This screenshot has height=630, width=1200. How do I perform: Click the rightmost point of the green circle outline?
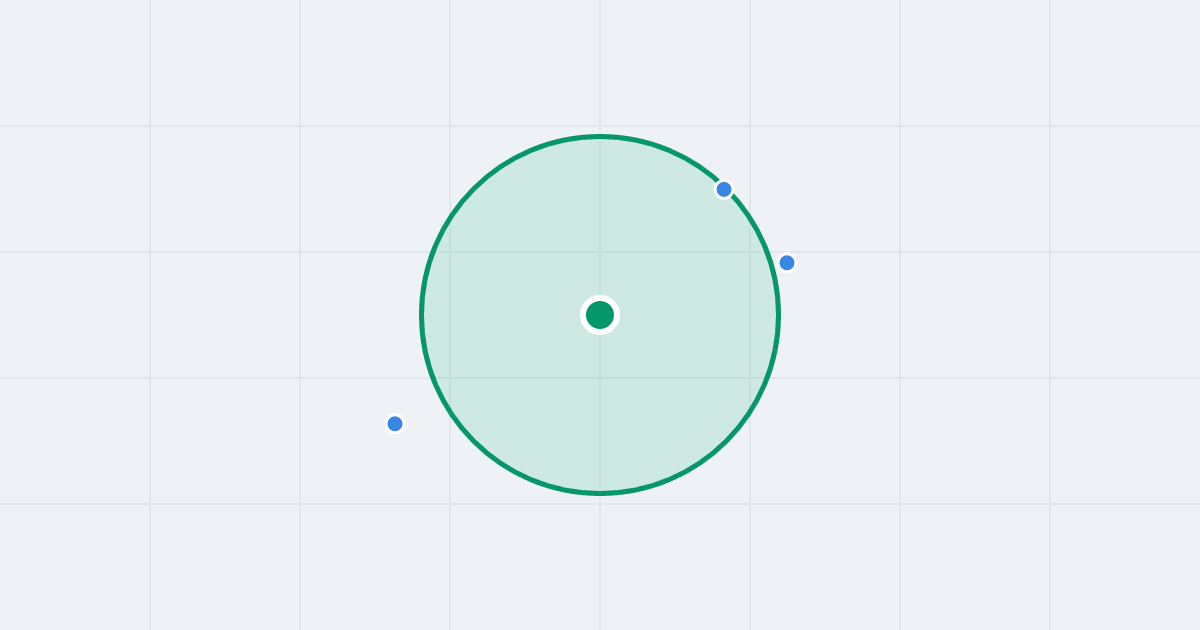click(x=778, y=315)
